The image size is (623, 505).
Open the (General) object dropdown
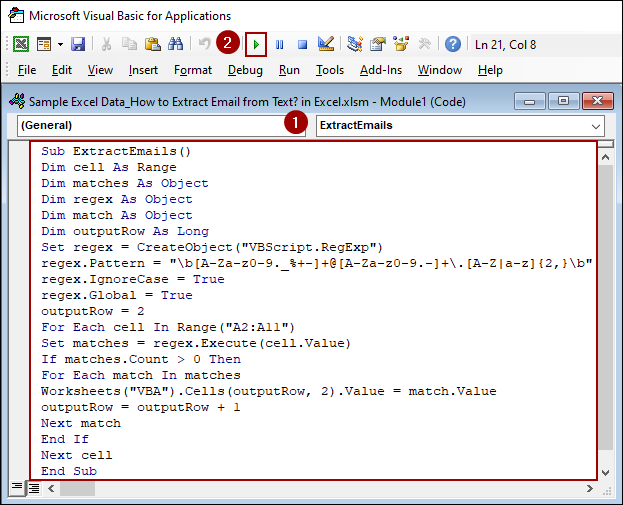pyautogui.click(x=161, y=126)
